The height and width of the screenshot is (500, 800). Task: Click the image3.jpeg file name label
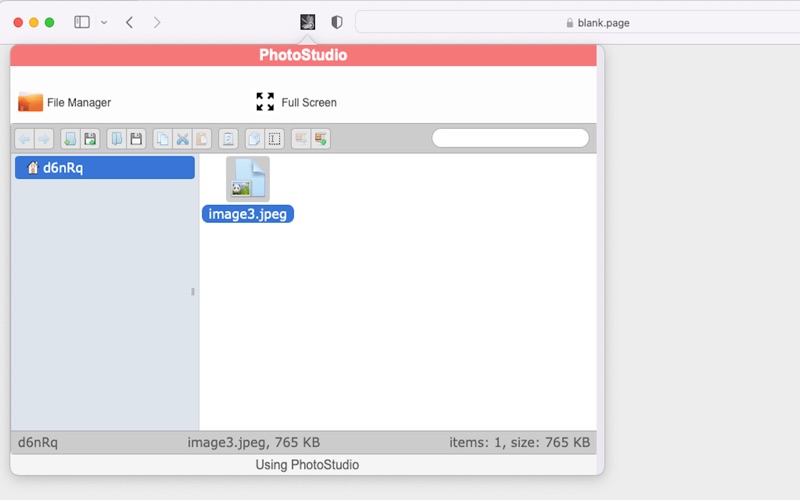click(247, 214)
